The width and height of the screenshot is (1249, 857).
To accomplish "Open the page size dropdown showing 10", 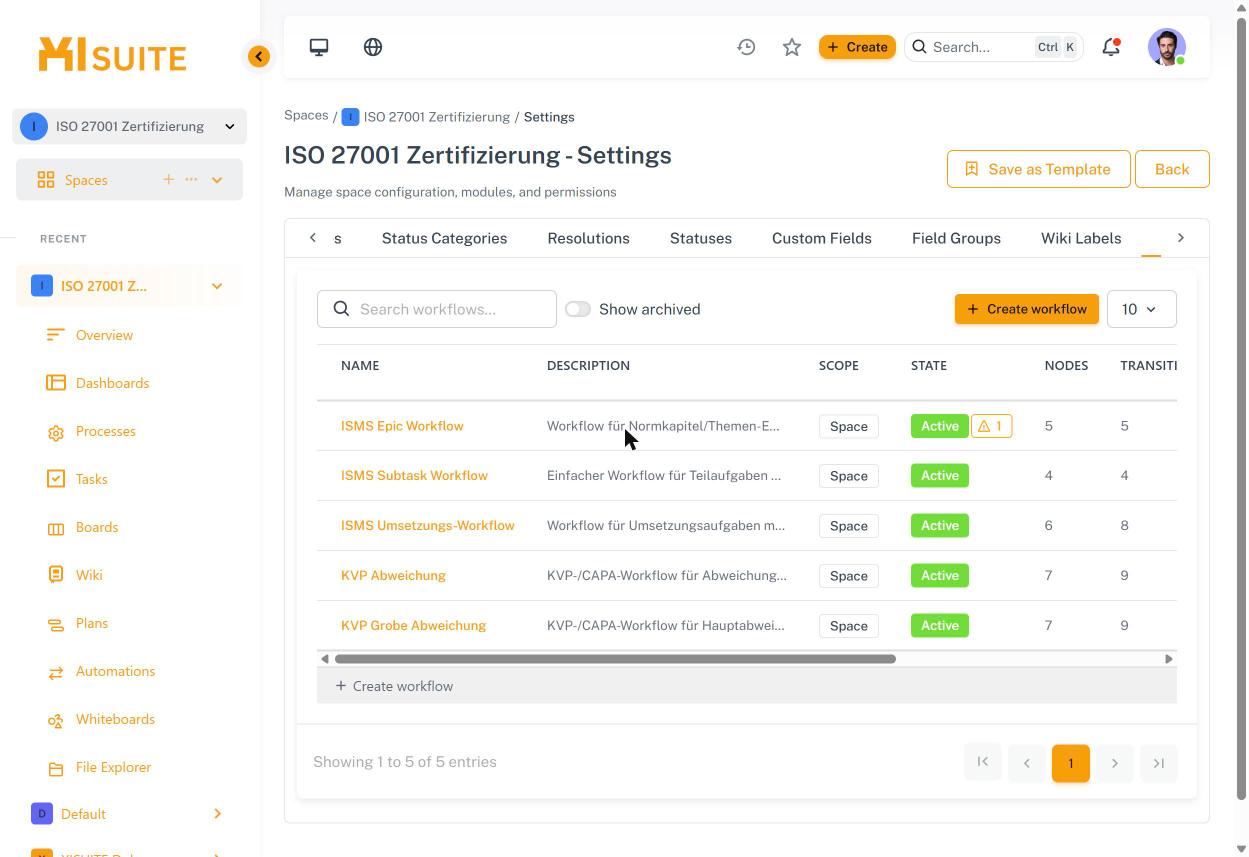I will pyautogui.click(x=1142, y=309).
